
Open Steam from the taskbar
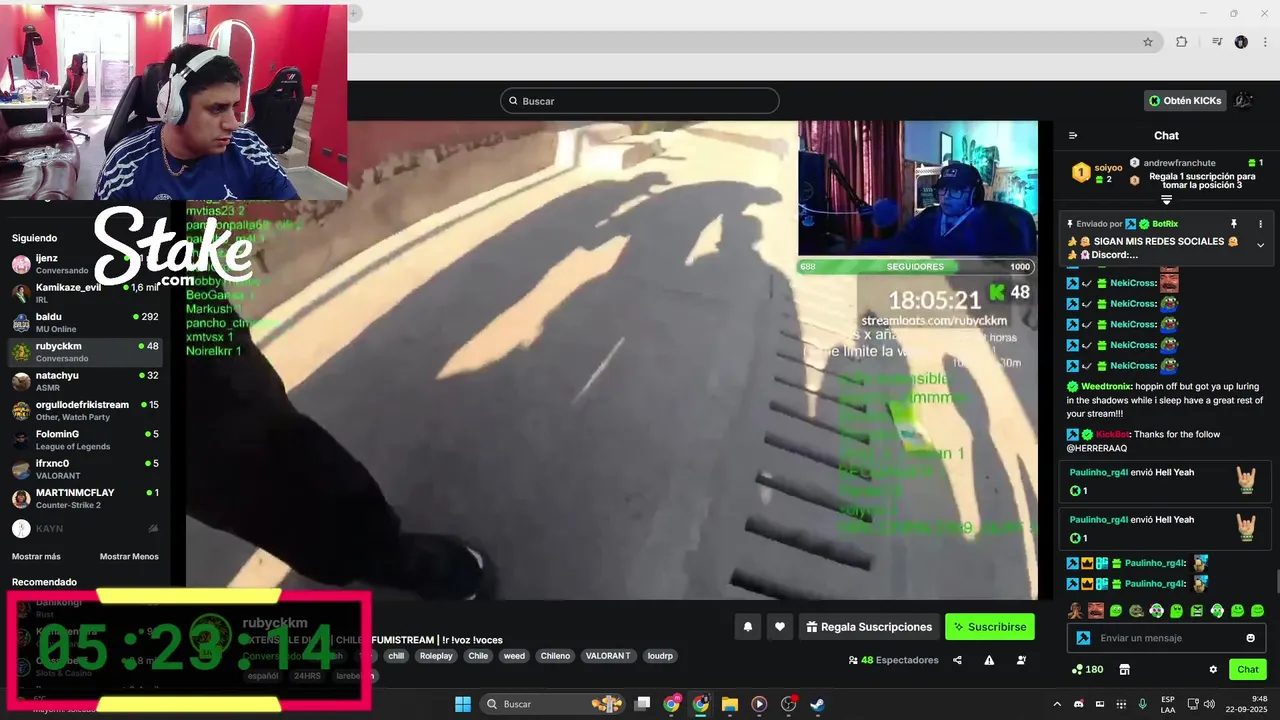pyautogui.click(x=817, y=704)
